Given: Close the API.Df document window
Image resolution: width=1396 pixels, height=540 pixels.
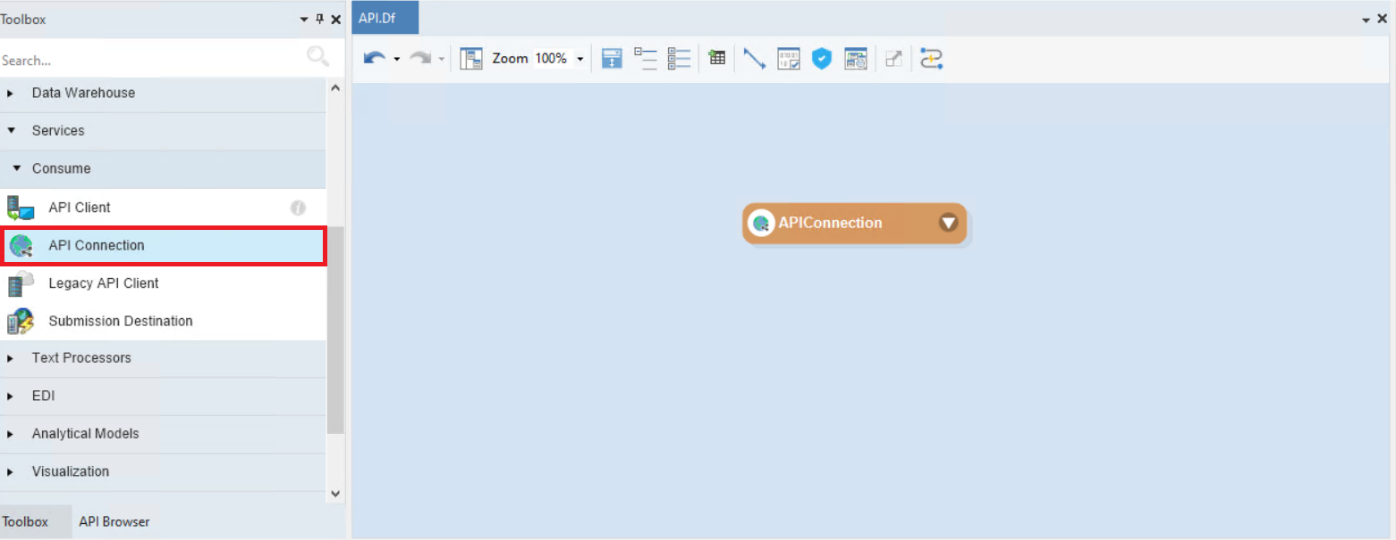Looking at the screenshot, I should (x=1382, y=19).
